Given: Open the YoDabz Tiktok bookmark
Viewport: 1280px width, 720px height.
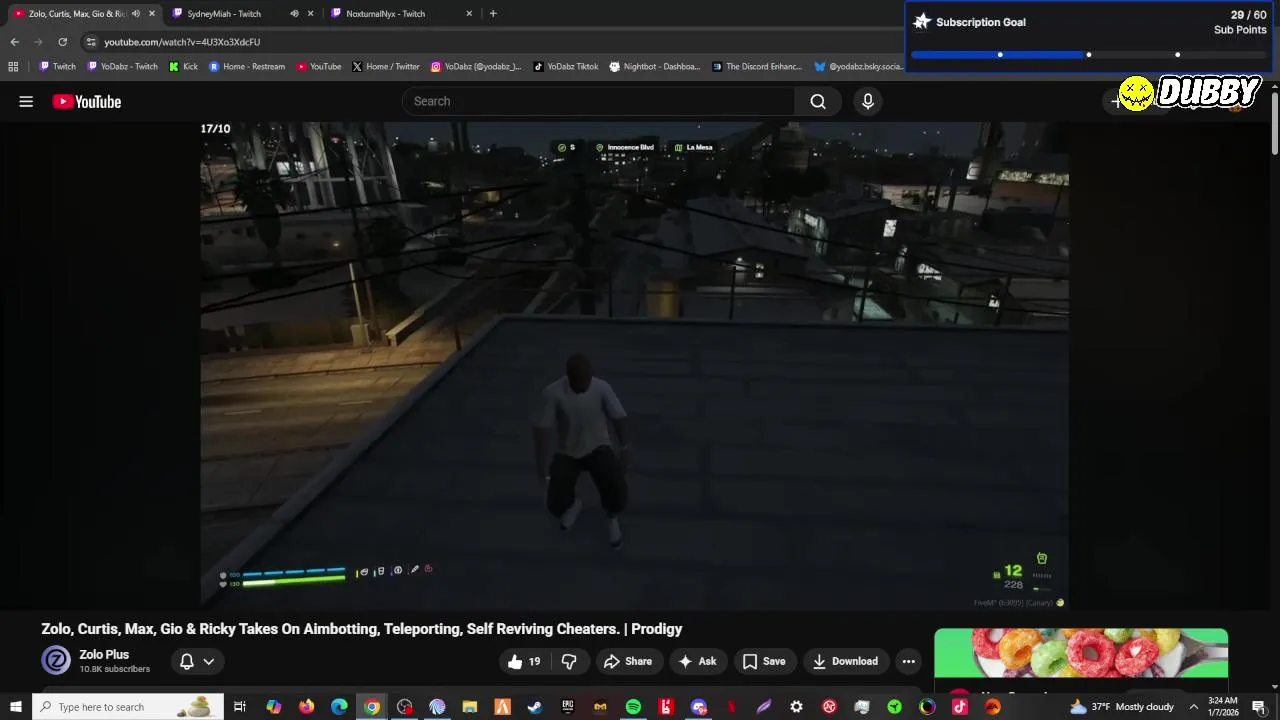Looking at the screenshot, I should pos(566,66).
